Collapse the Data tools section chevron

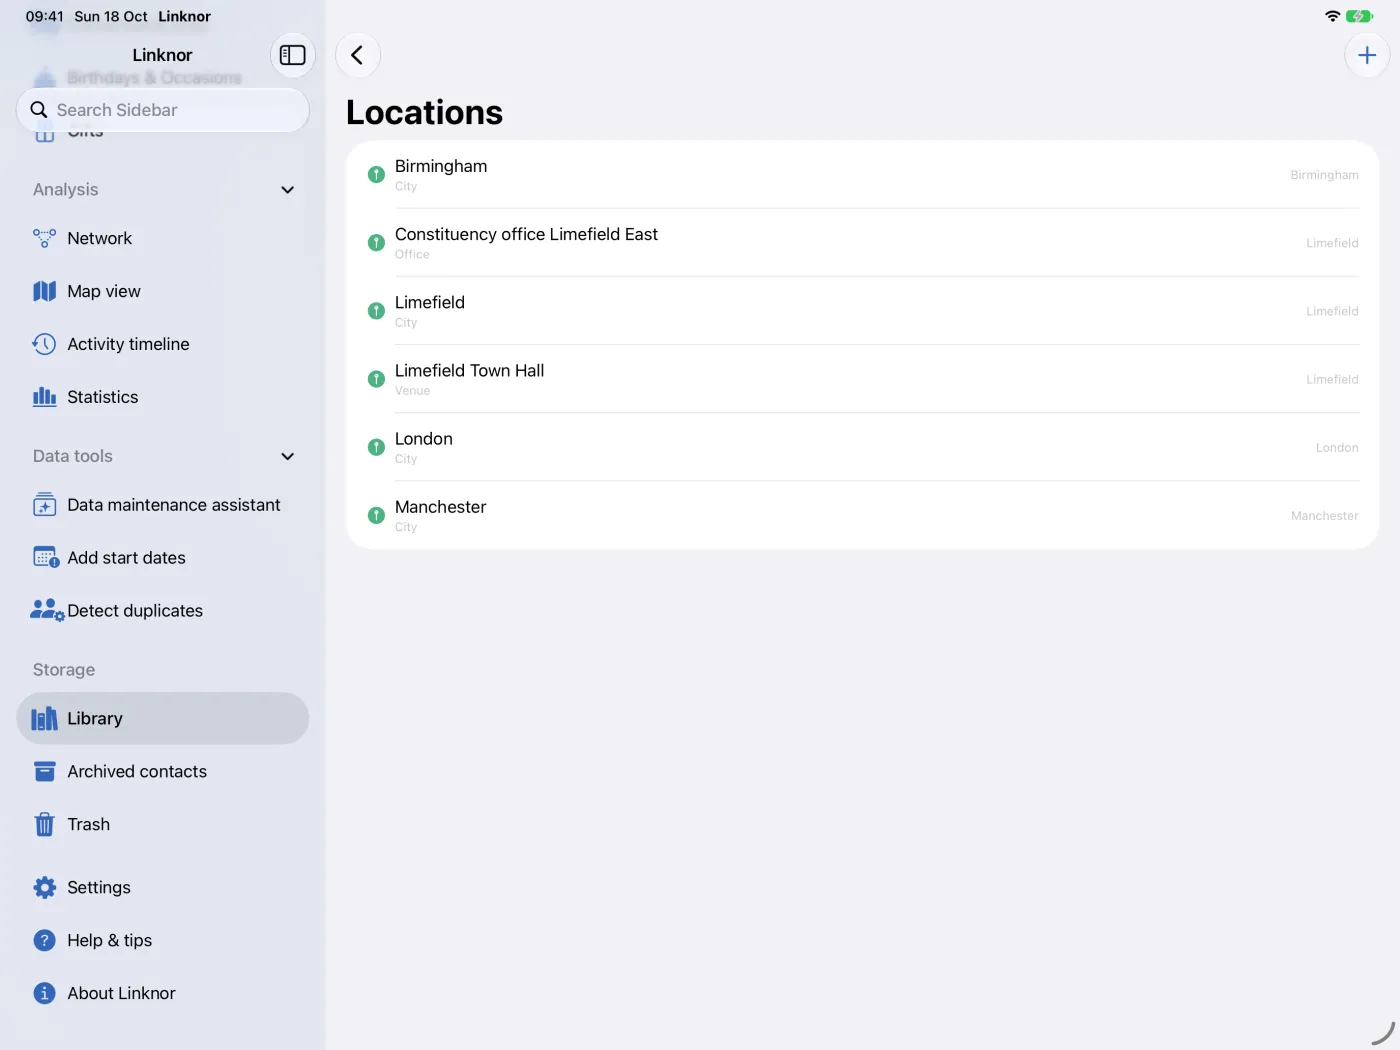[x=287, y=457]
